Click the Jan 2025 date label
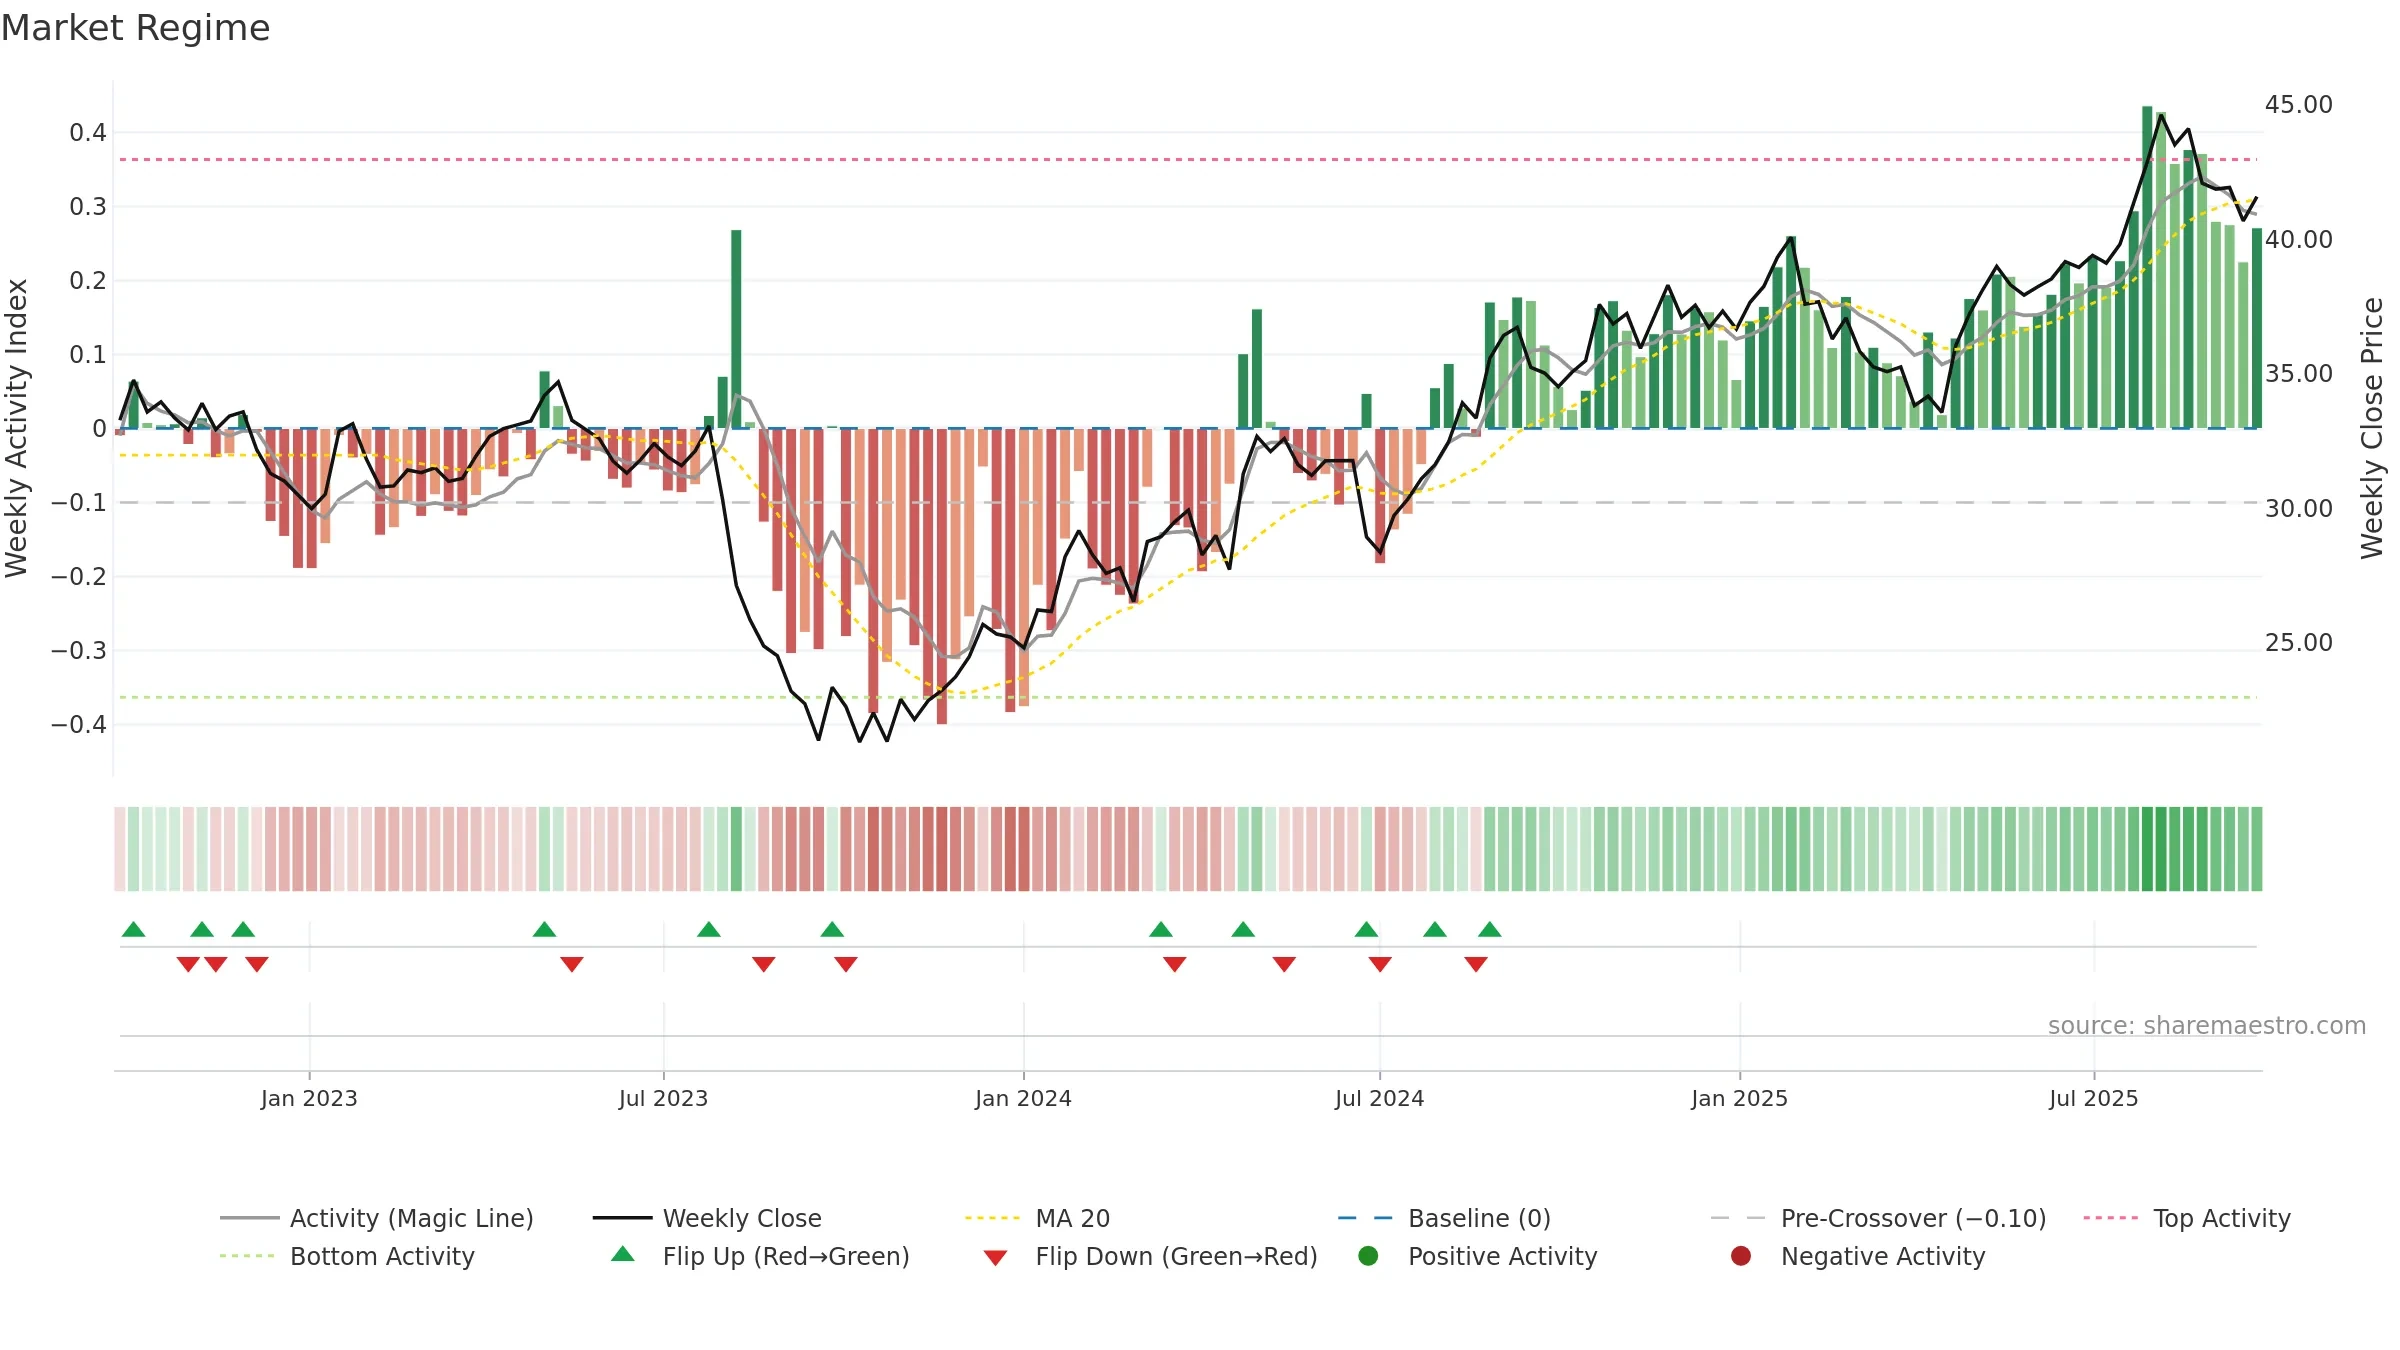The width and height of the screenshot is (2400, 1350). click(x=1739, y=1098)
